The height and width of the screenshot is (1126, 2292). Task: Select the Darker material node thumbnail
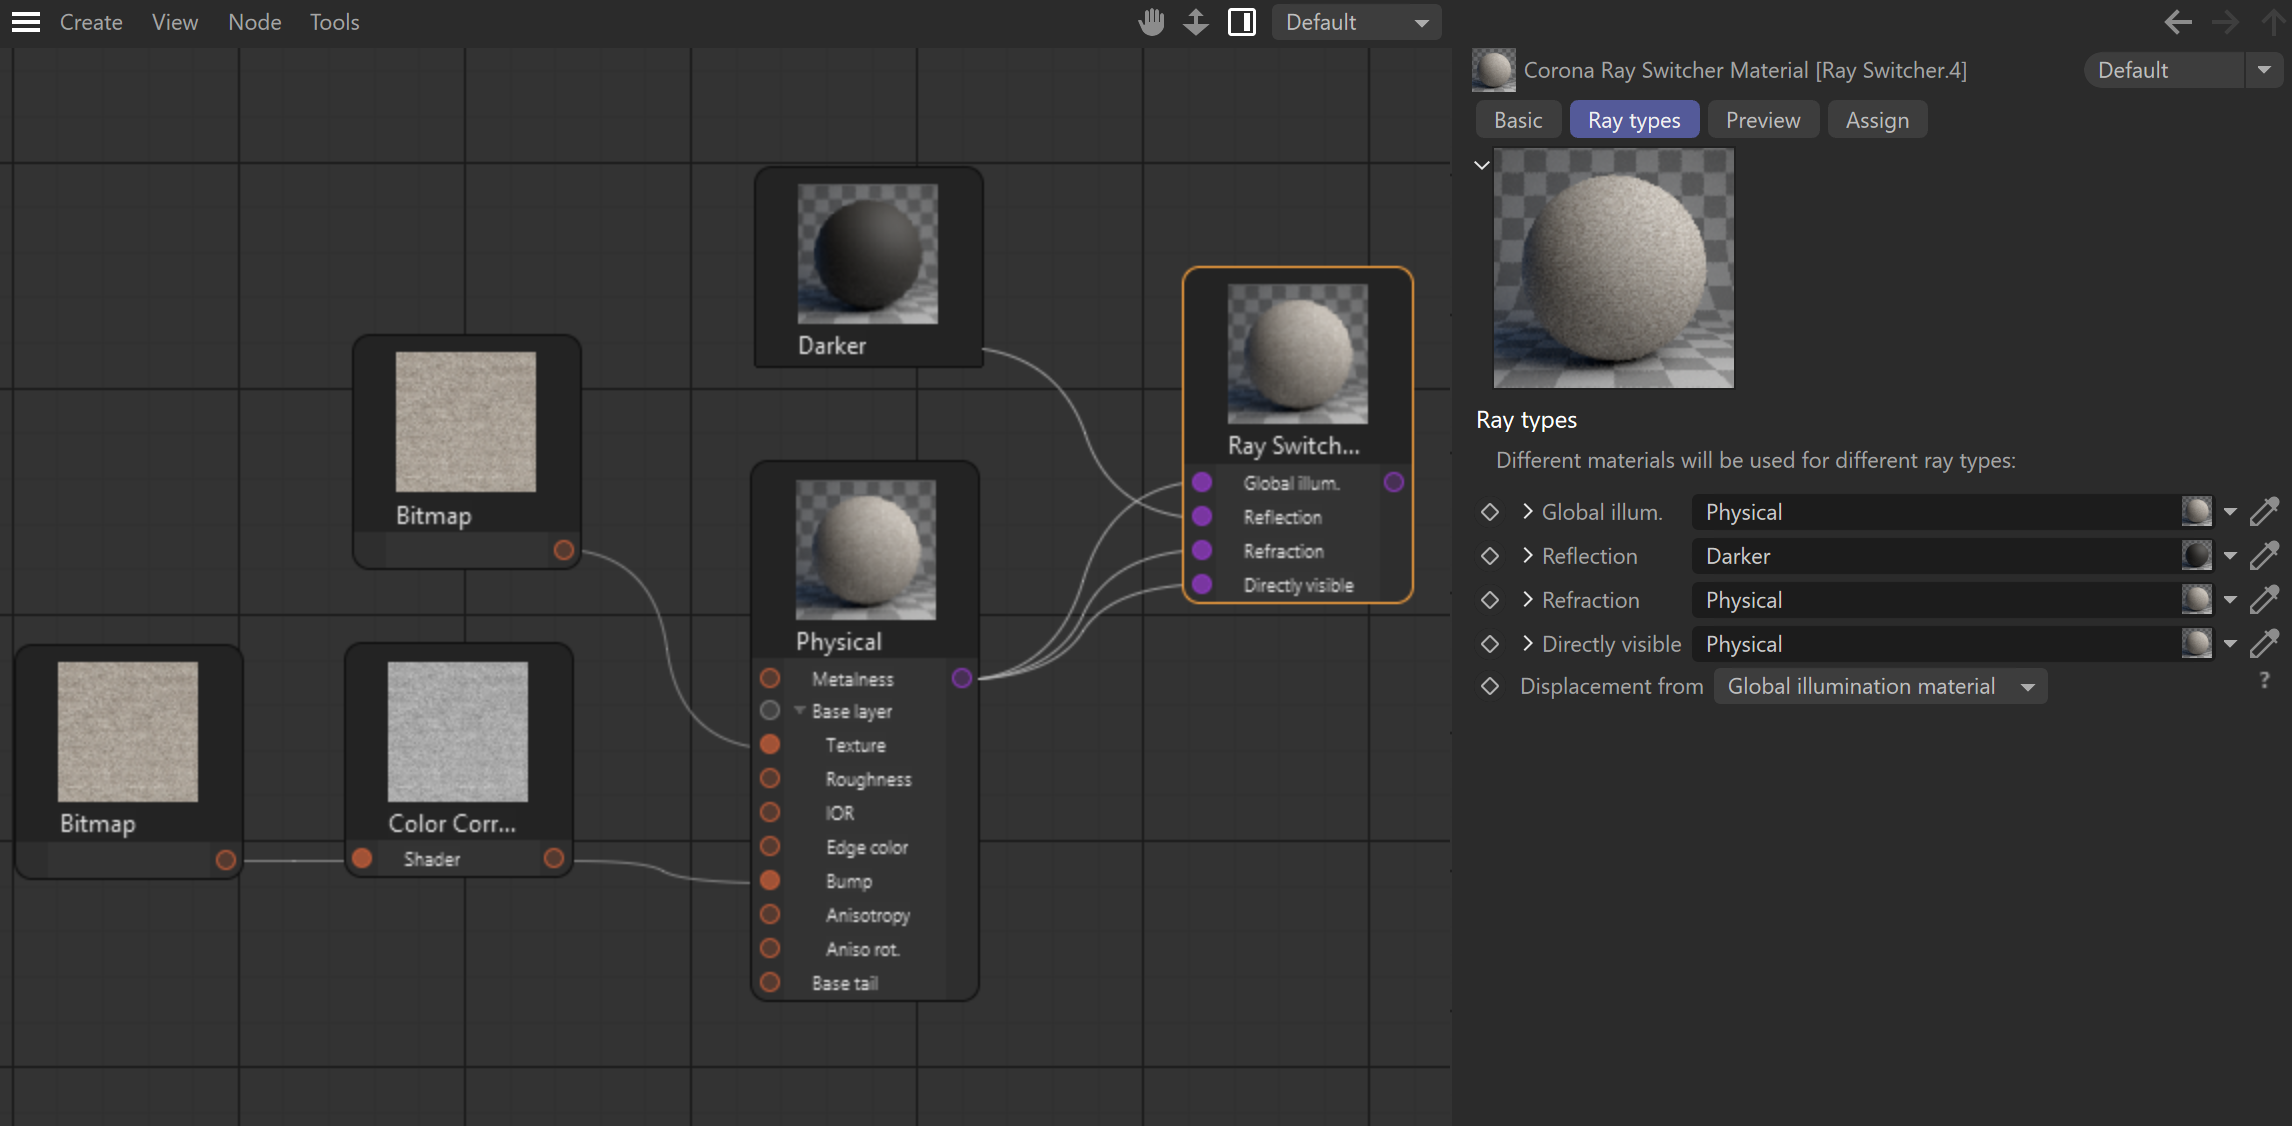868,254
